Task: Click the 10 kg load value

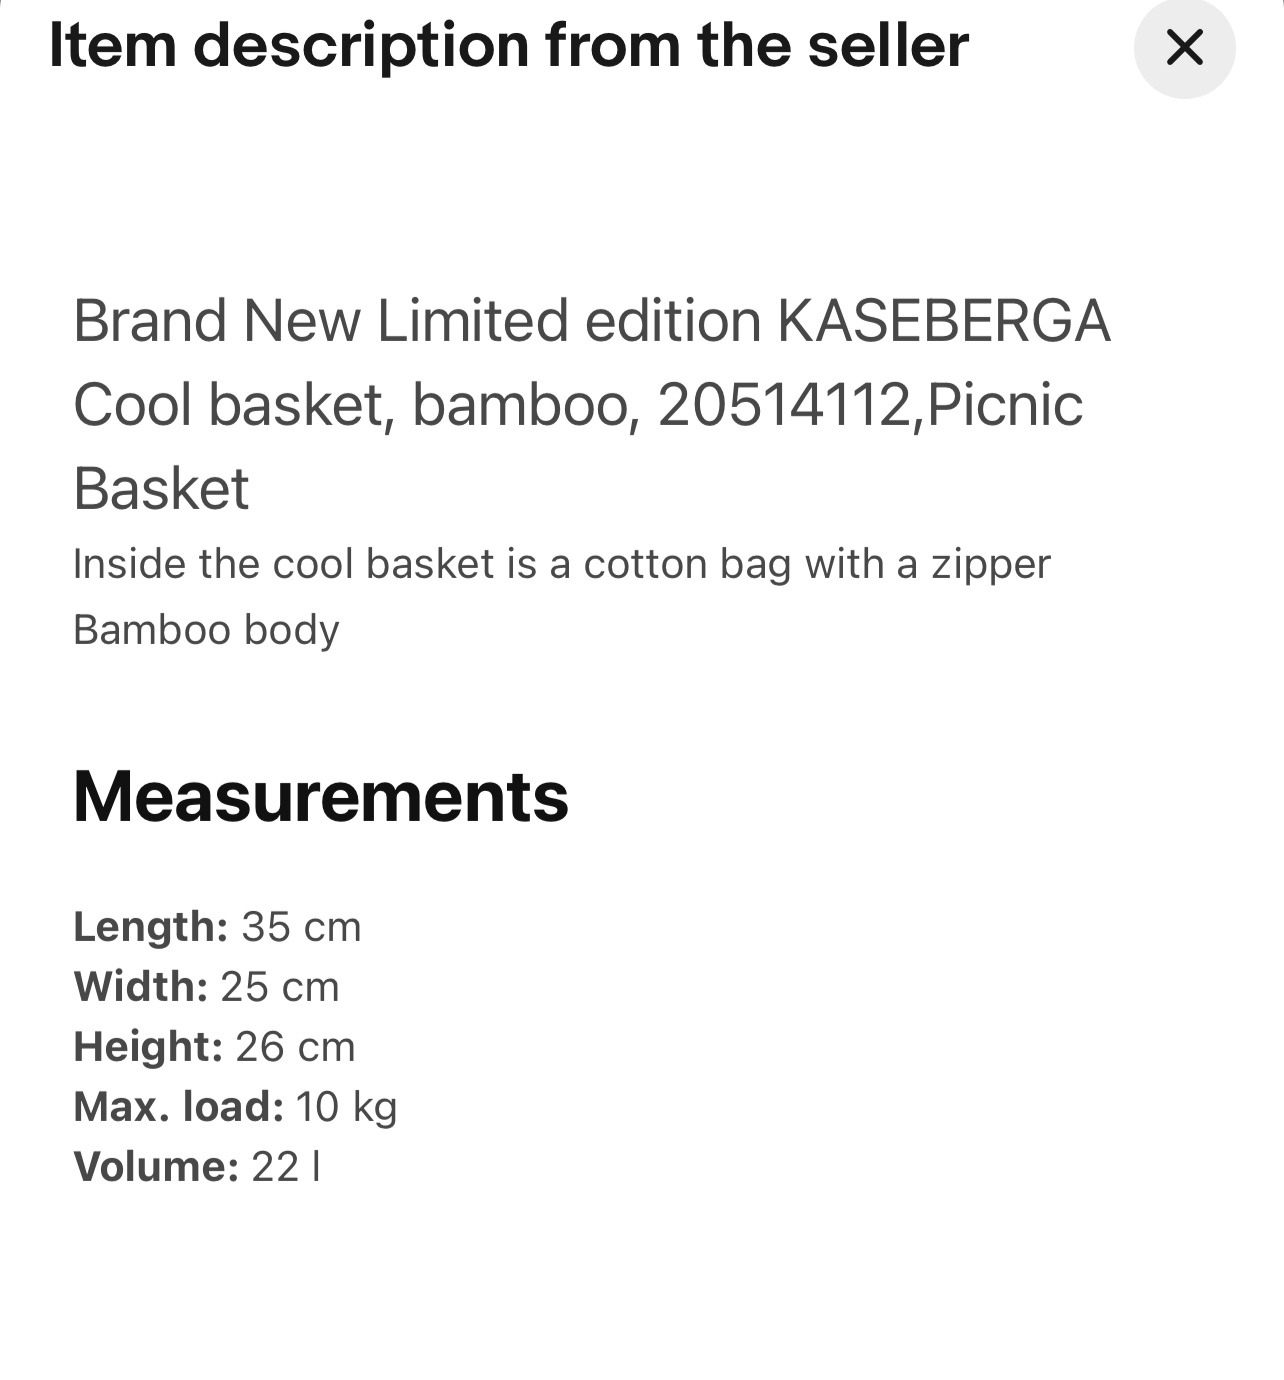Action: pos(345,1107)
